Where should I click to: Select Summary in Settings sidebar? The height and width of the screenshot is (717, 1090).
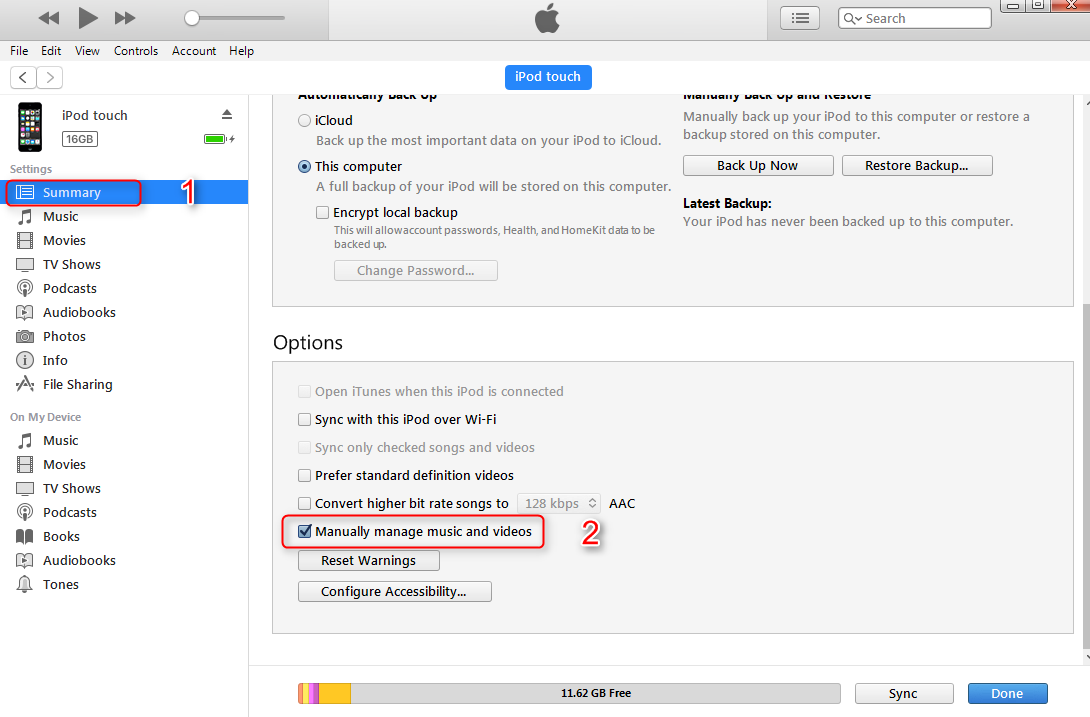(124, 192)
